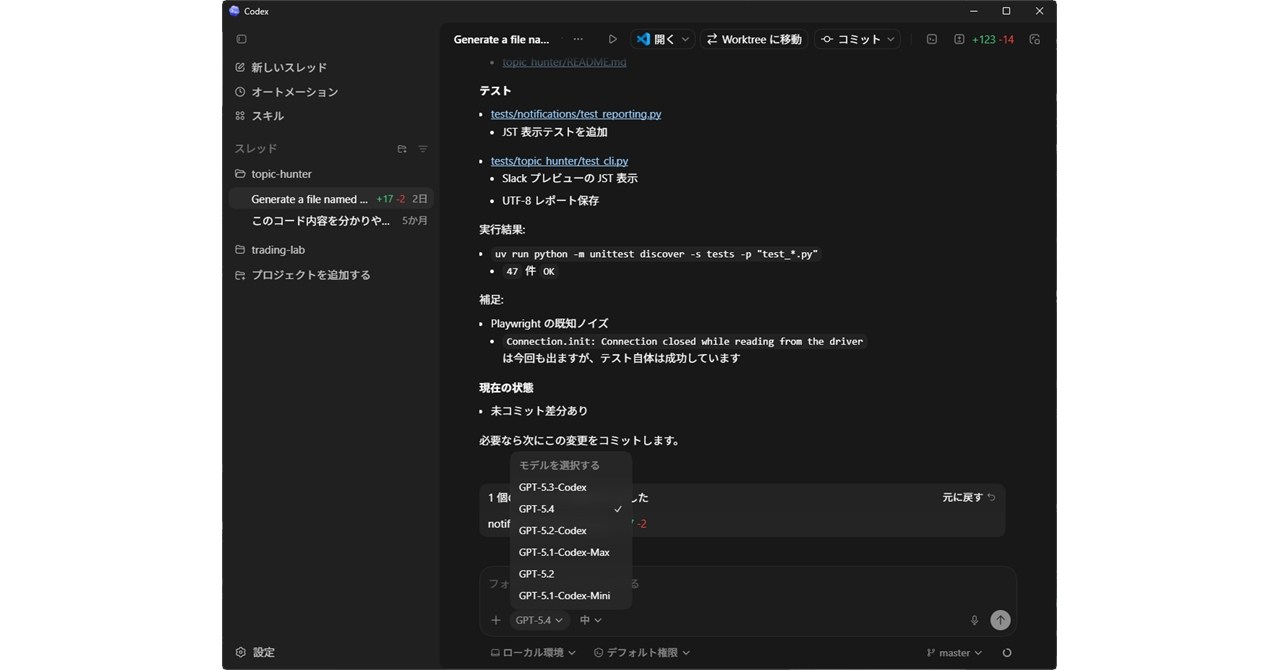Click the Connection.init error code text
Viewport: 1280px width, 670px height.
click(684, 341)
